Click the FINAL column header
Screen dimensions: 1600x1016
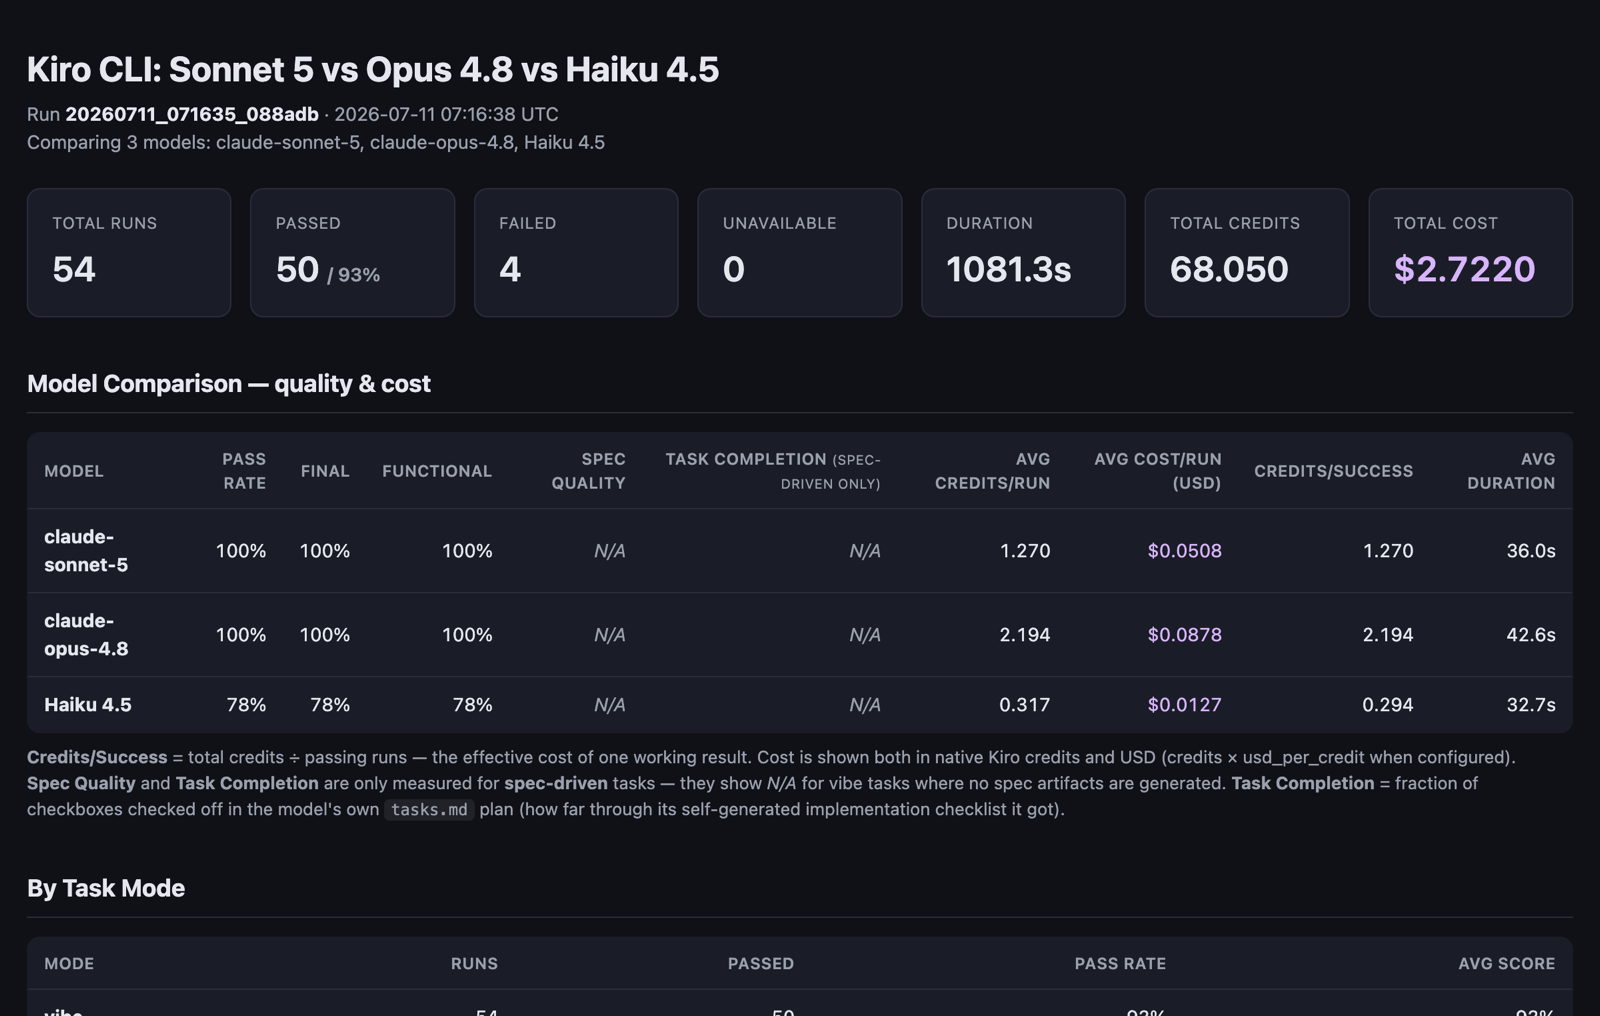(x=325, y=471)
